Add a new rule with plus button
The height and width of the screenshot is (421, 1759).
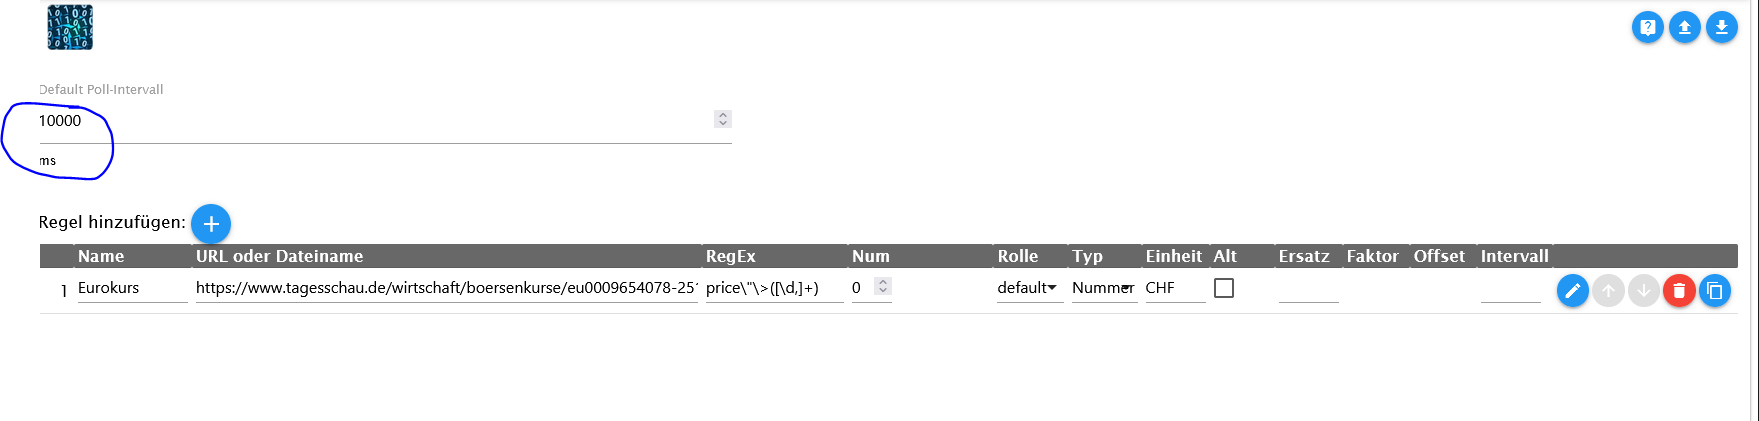tap(211, 224)
